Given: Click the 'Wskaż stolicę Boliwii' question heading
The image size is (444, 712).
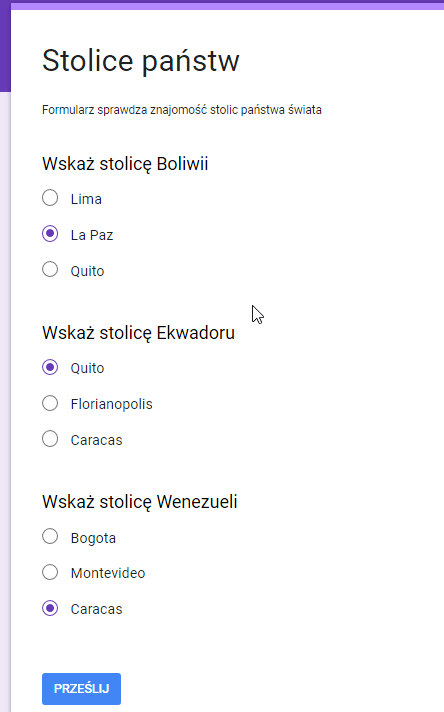Looking at the screenshot, I should pyautogui.click(x=125, y=164).
